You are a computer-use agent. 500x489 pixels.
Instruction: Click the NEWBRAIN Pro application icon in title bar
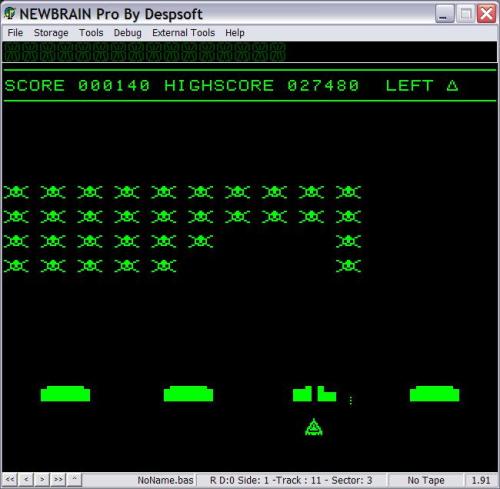[10, 14]
